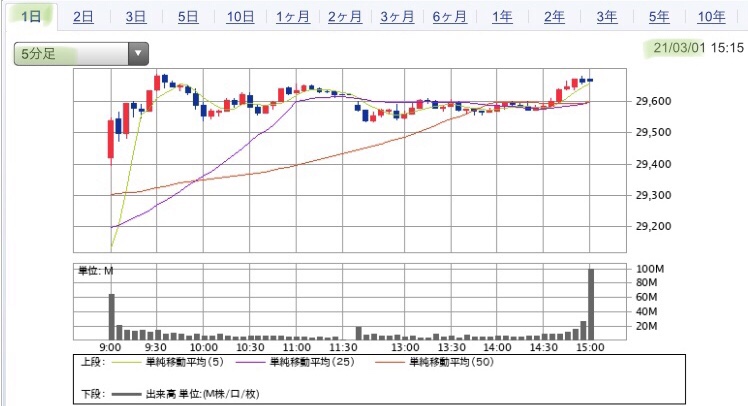
Task: Click the 29,500 price axis label
Action: 653,132
